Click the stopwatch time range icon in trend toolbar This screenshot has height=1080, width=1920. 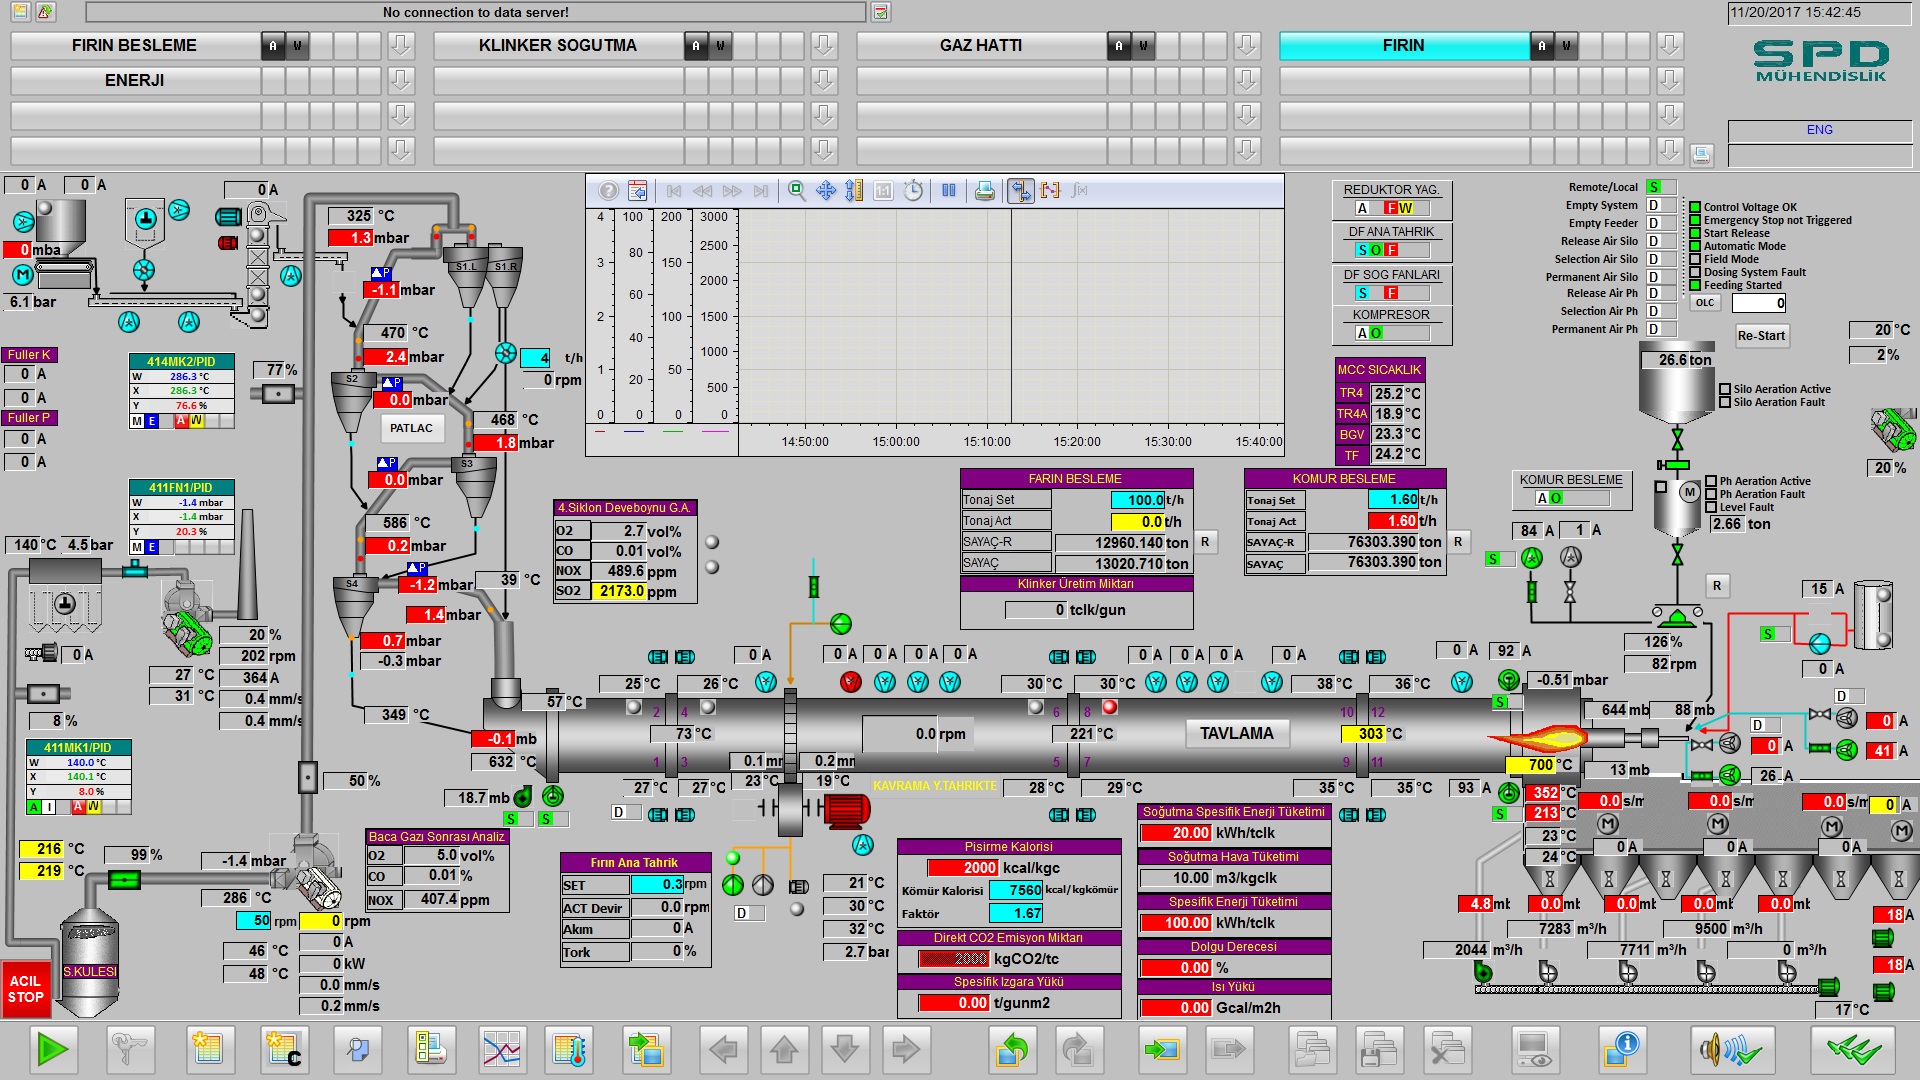coord(913,191)
